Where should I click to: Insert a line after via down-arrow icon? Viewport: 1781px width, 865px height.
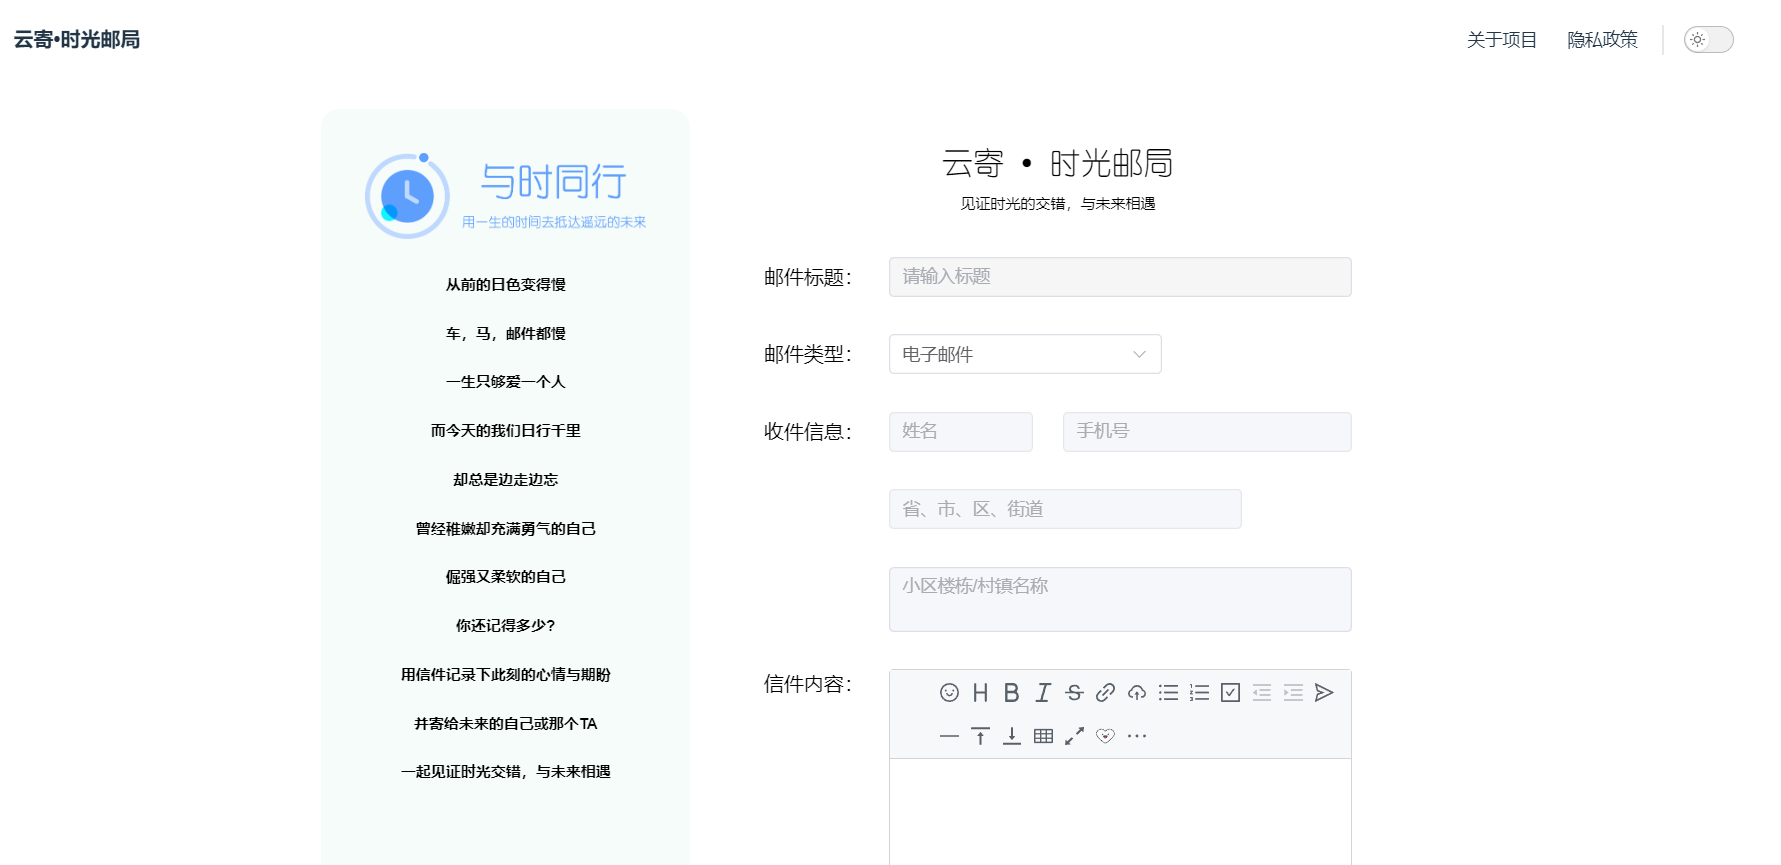pos(1011,736)
